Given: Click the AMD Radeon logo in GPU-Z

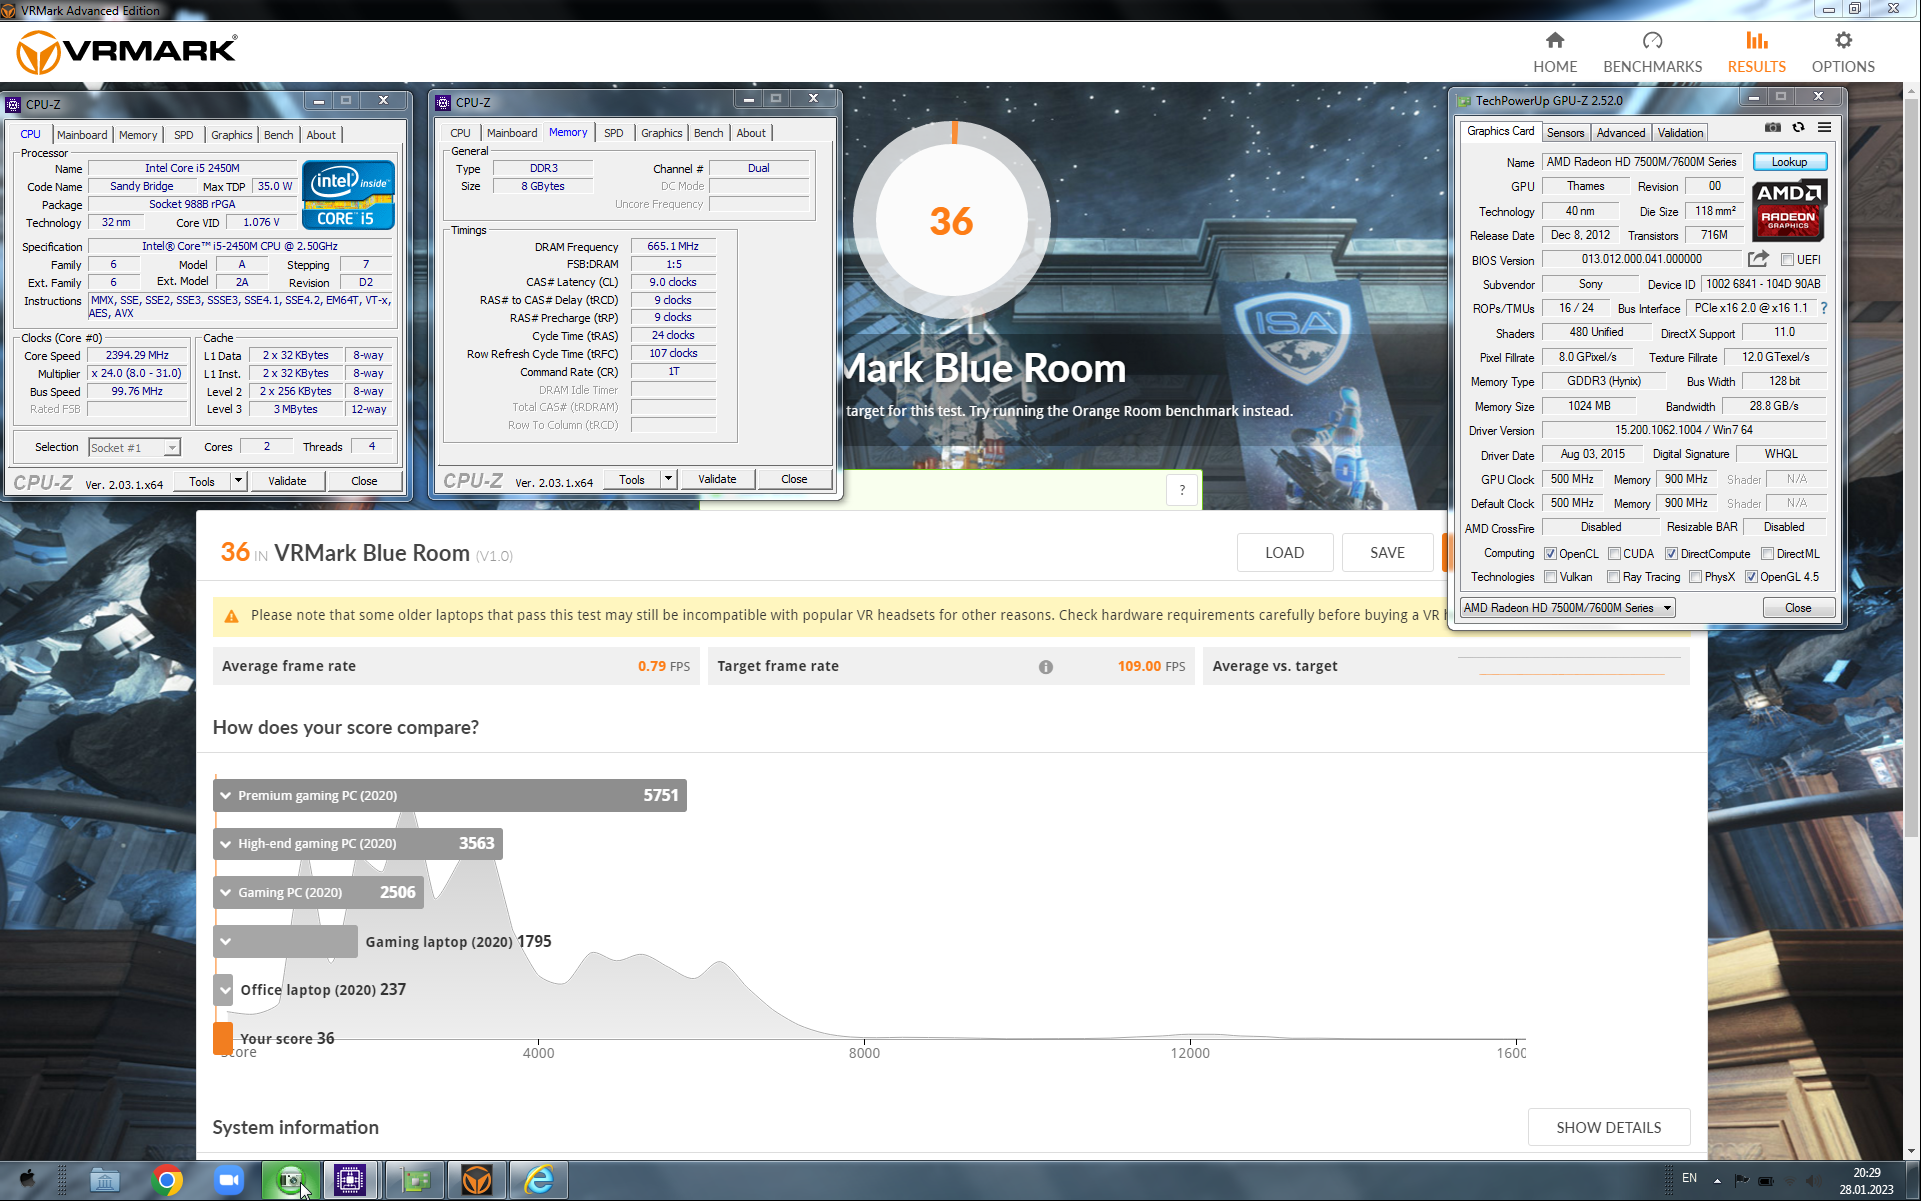Looking at the screenshot, I should click(x=1788, y=210).
